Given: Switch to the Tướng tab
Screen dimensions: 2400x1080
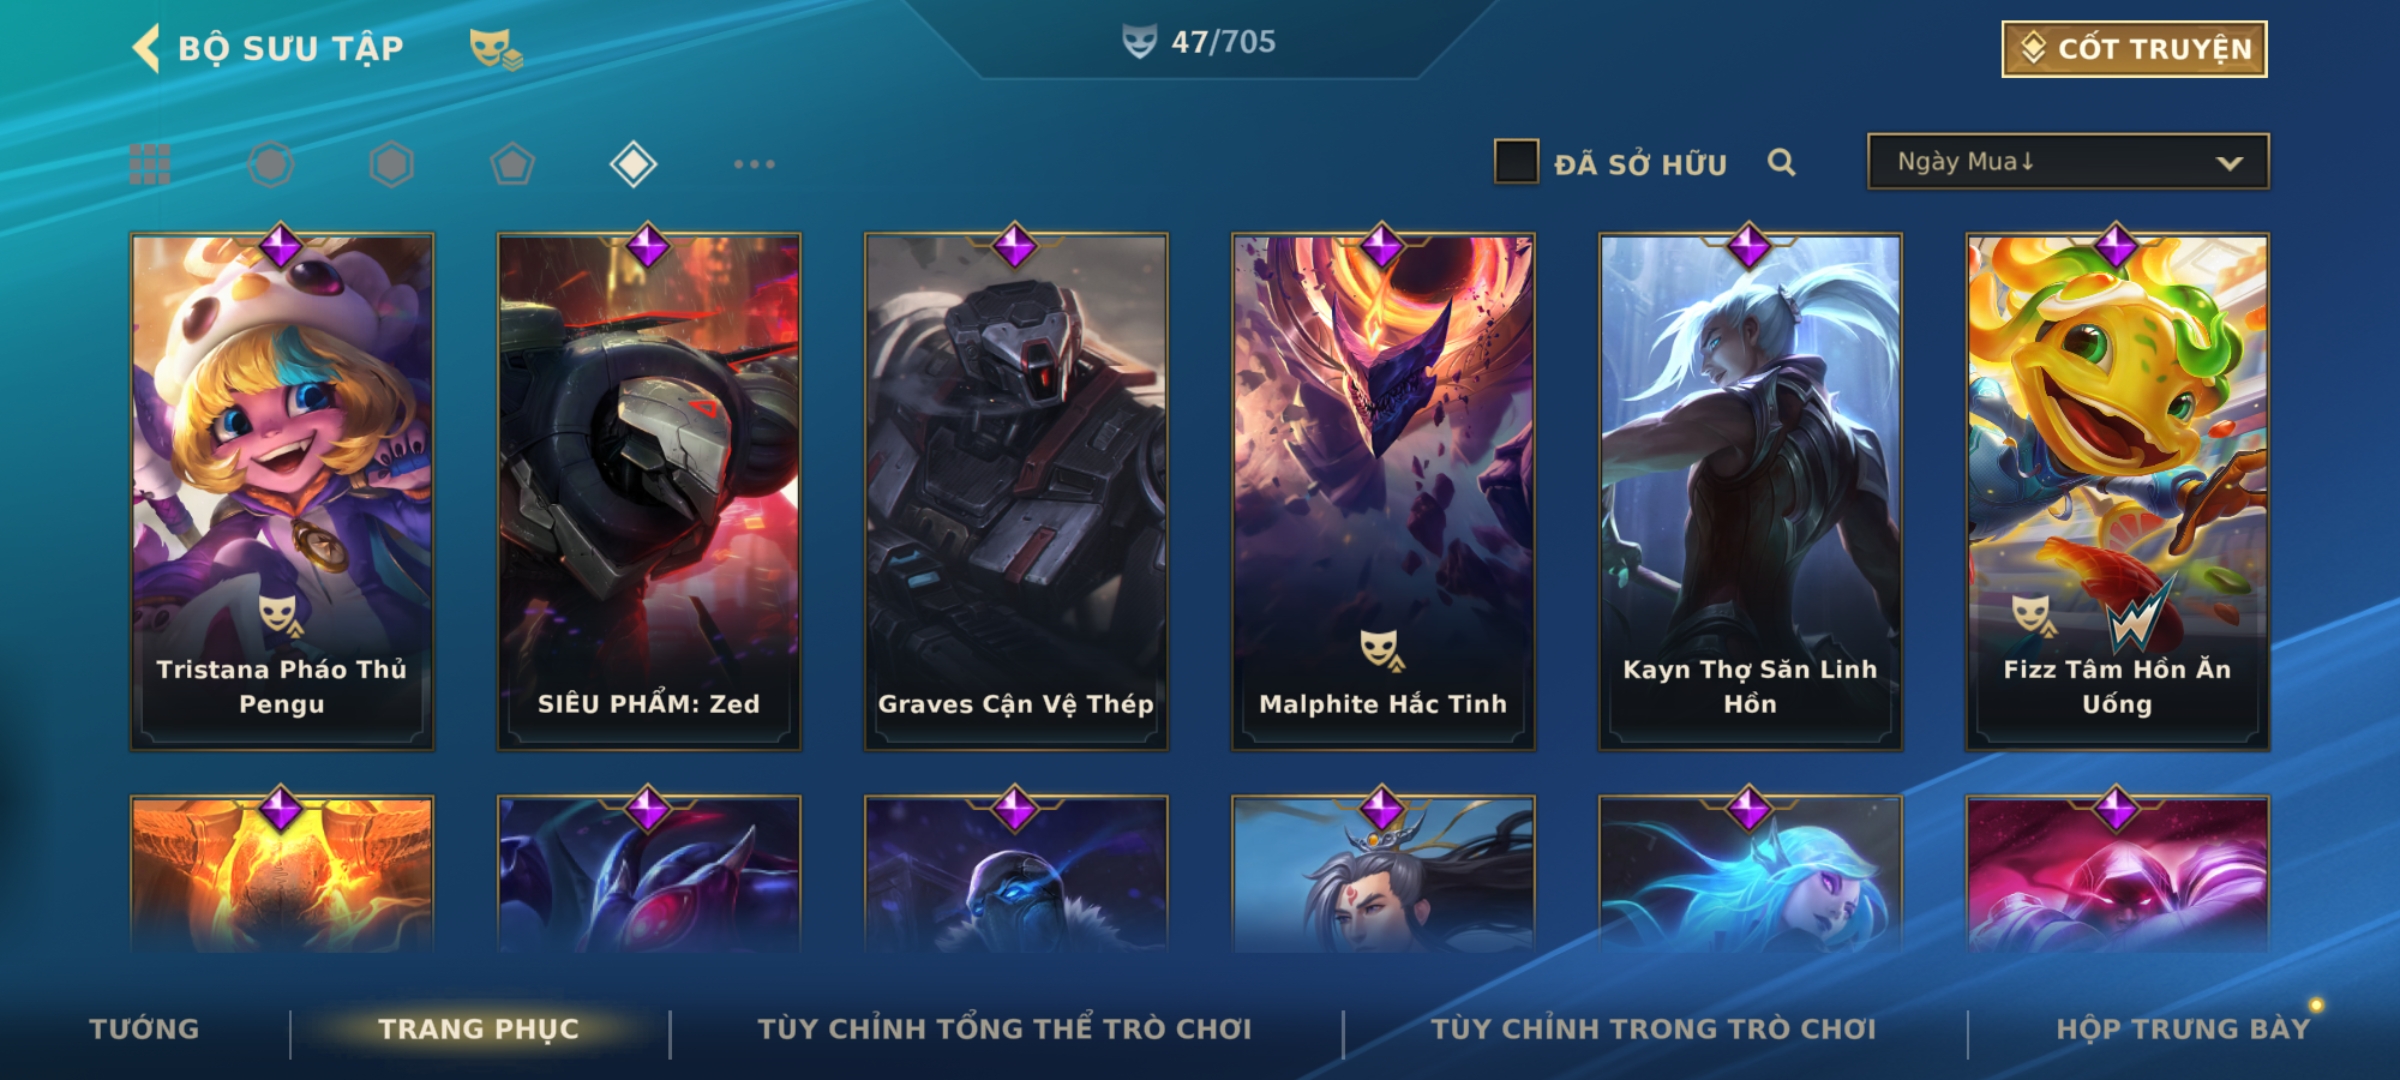Looking at the screenshot, I should [144, 1029].
